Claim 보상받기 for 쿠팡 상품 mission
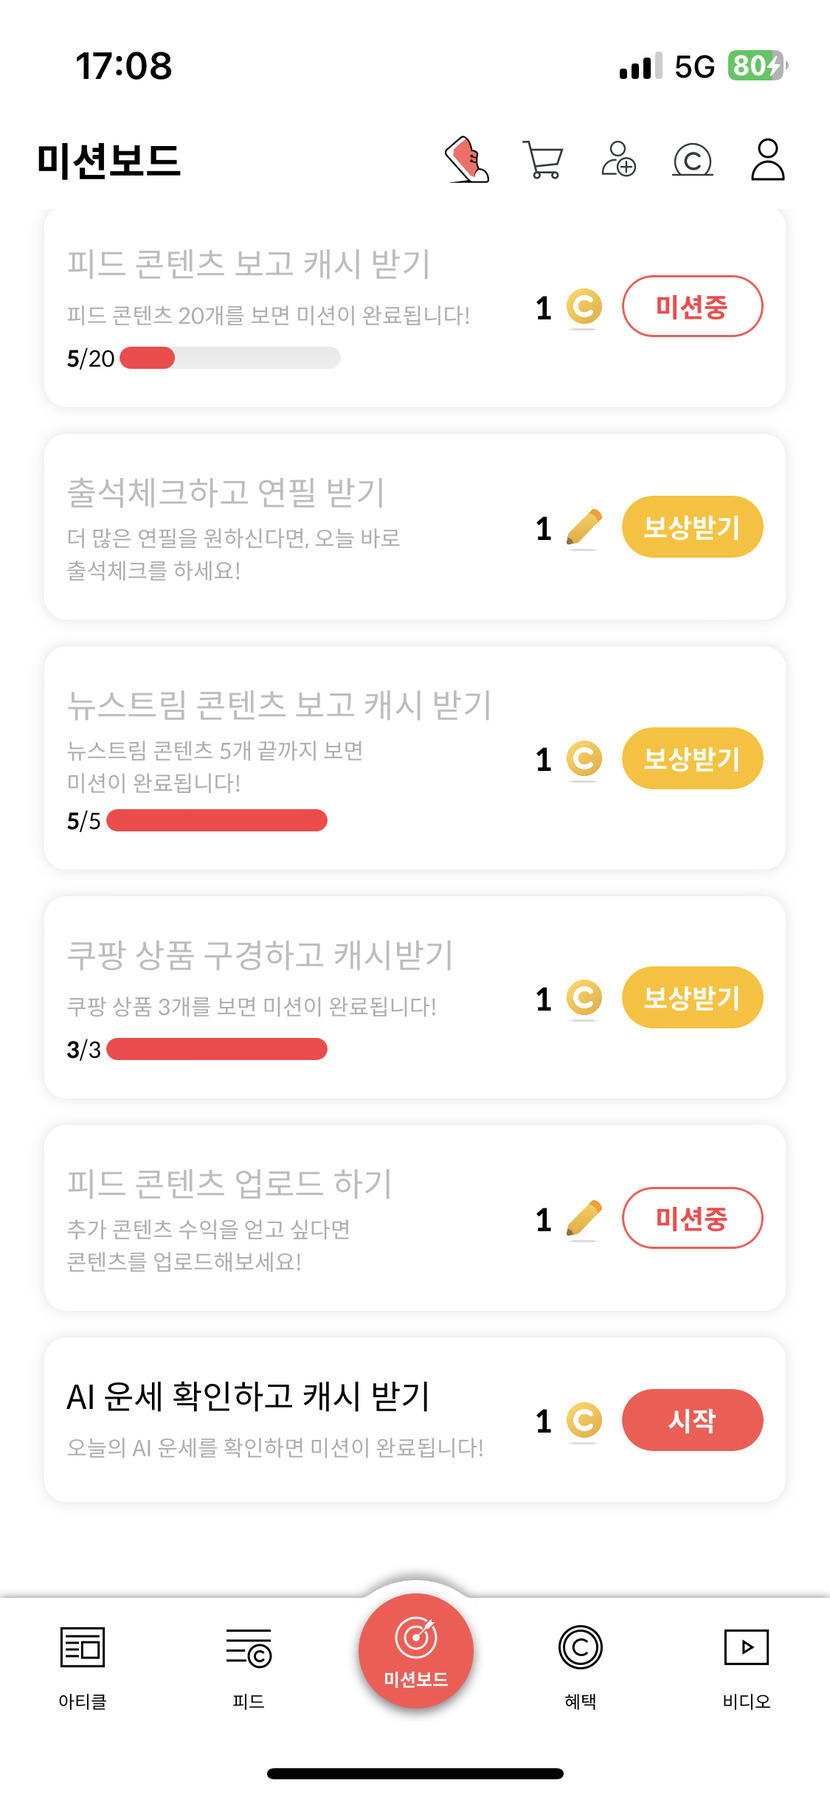830x1797 pixels. coord(692,998)
